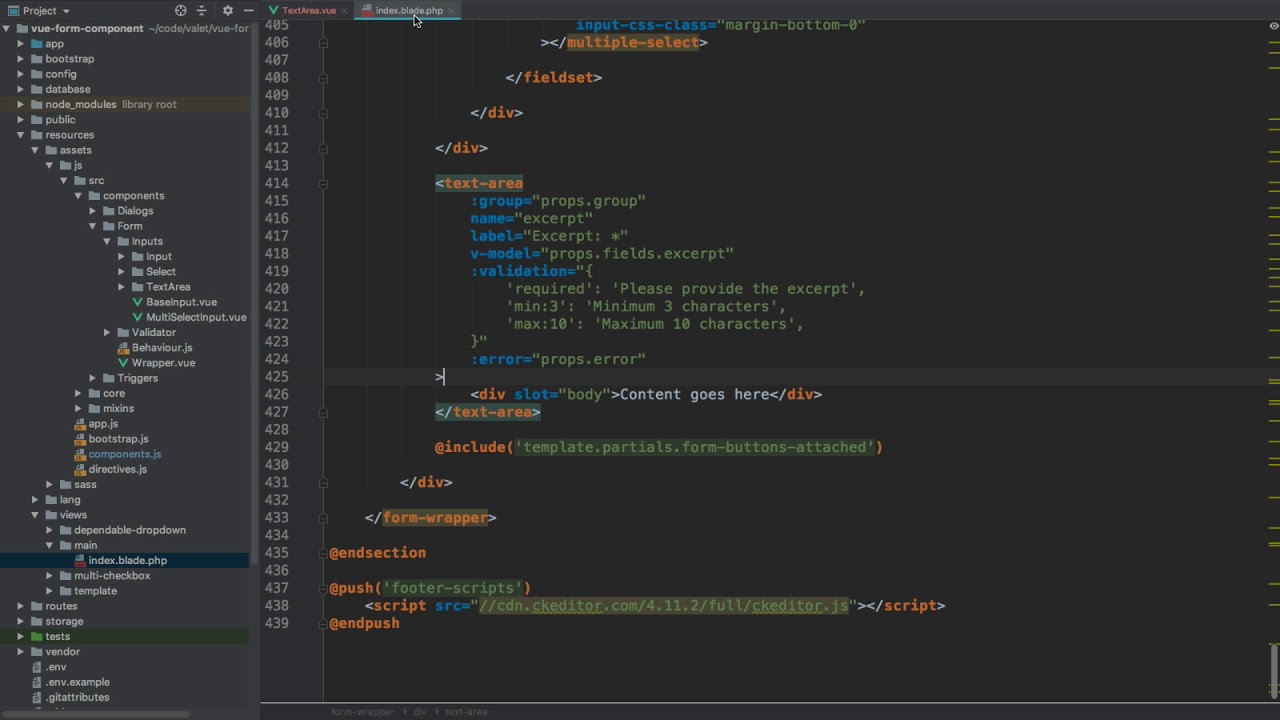Click the locate file target icon
Screen dimensions: 1280x720
point(181,11)
